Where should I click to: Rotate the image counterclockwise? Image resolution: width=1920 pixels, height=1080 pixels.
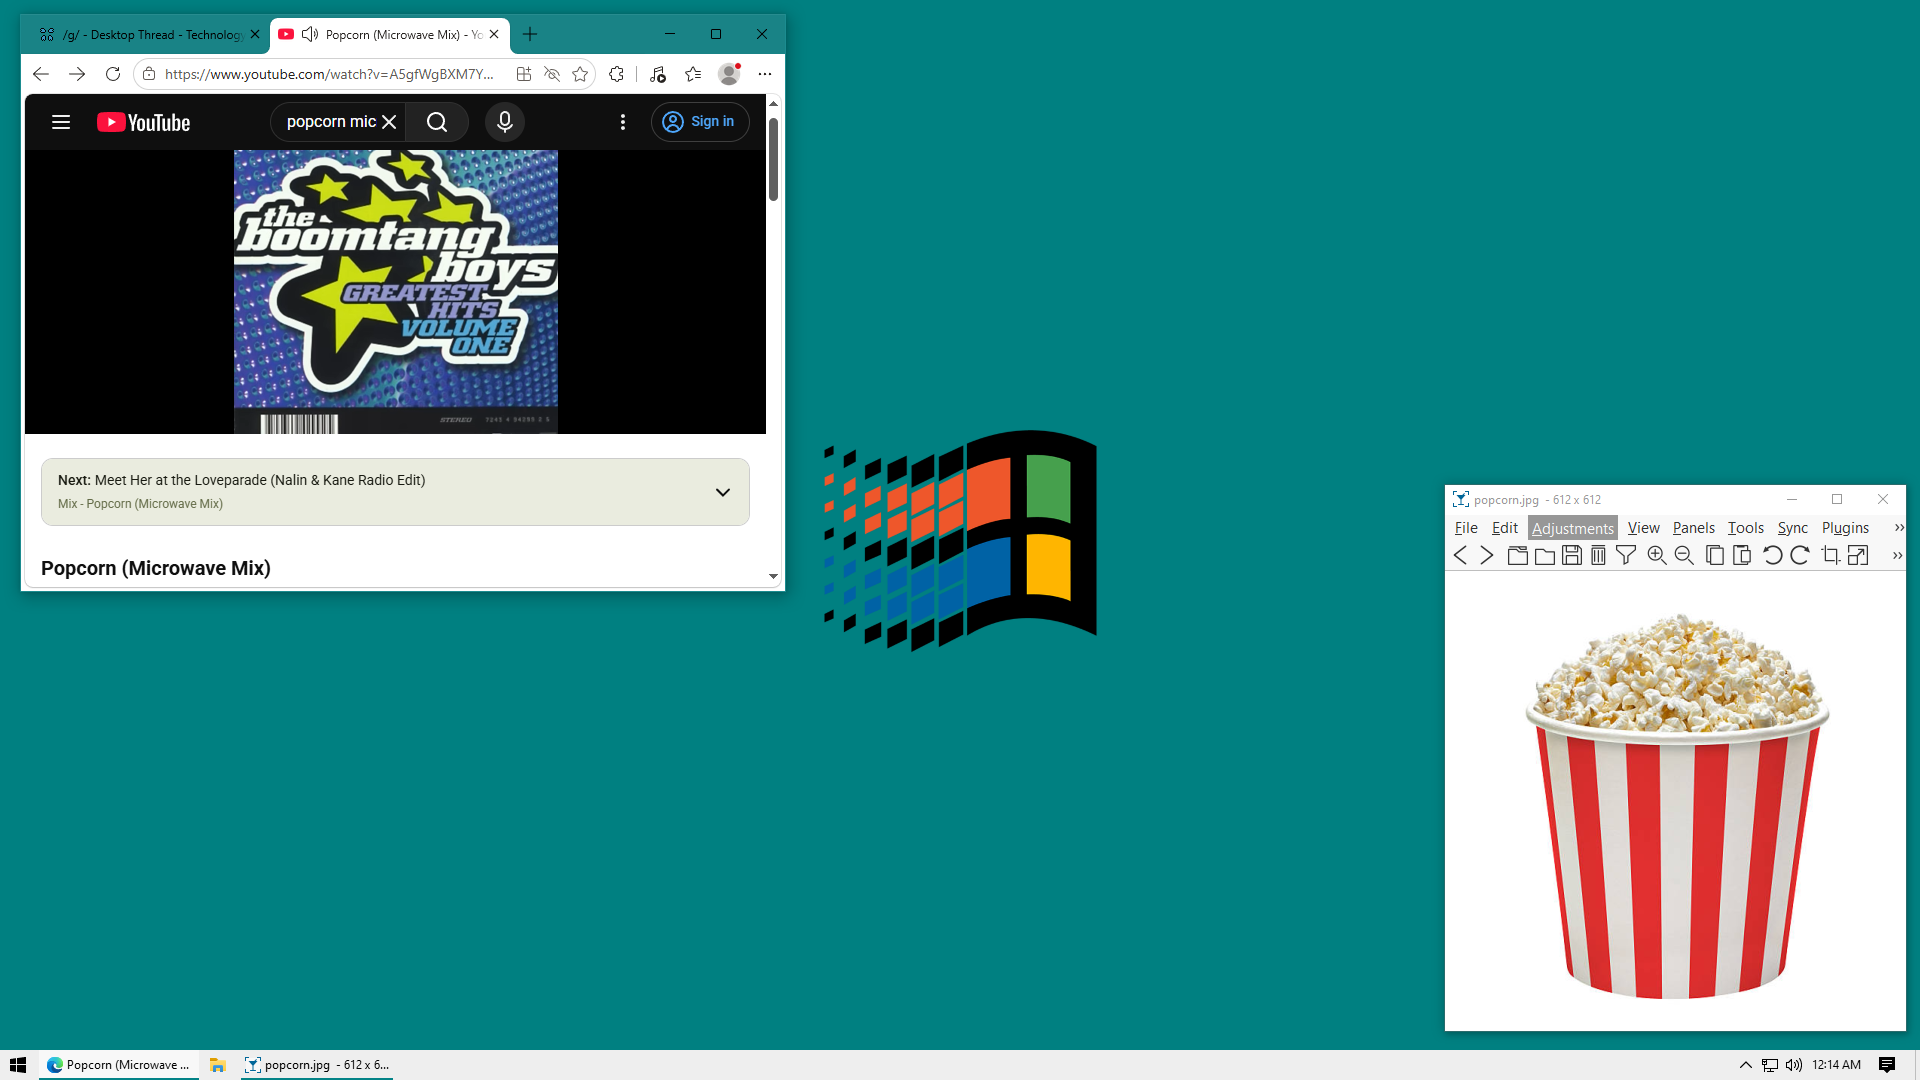click(x=1773, y=556)
